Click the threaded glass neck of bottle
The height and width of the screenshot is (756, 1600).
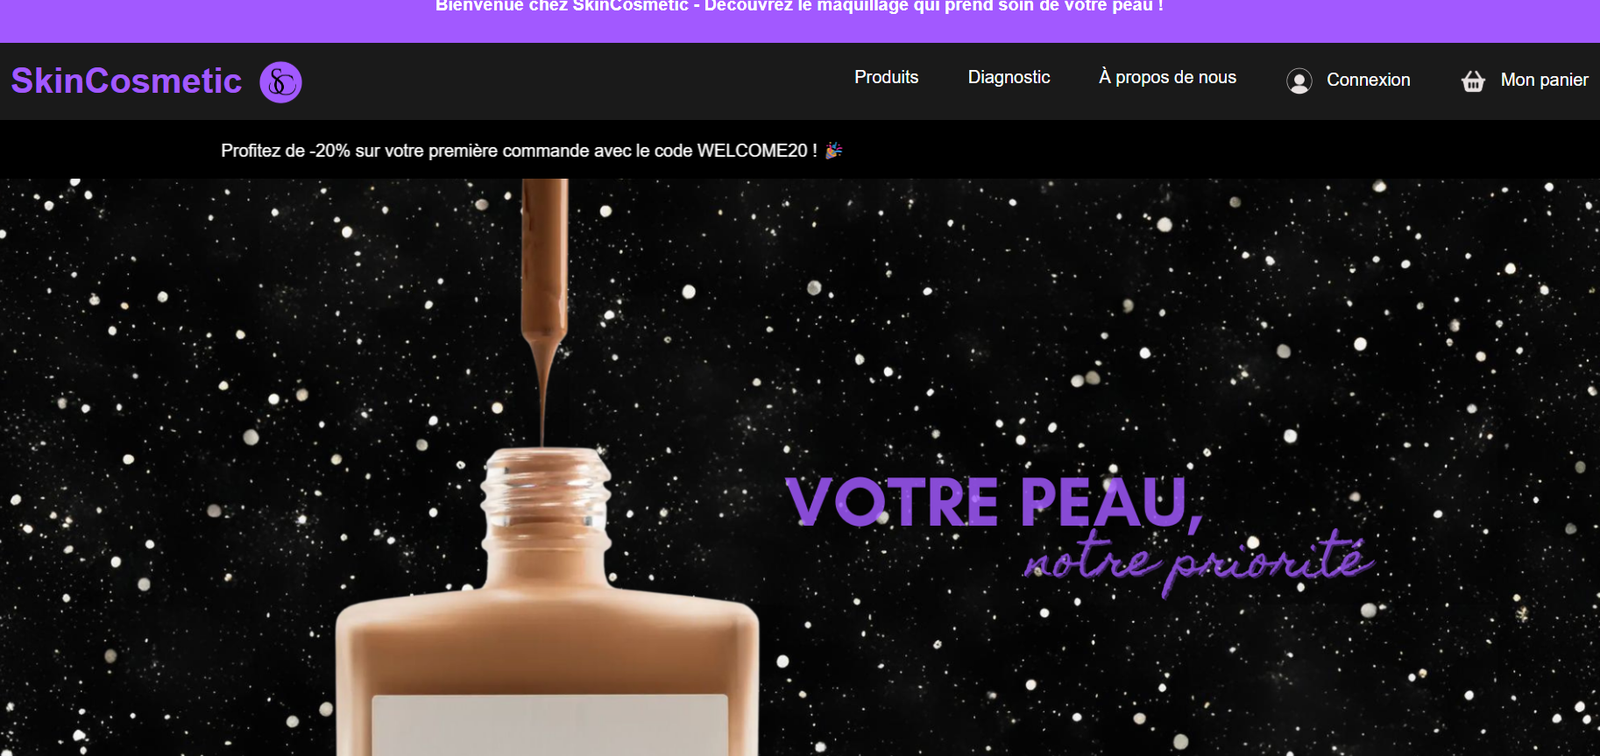(546, 490)
